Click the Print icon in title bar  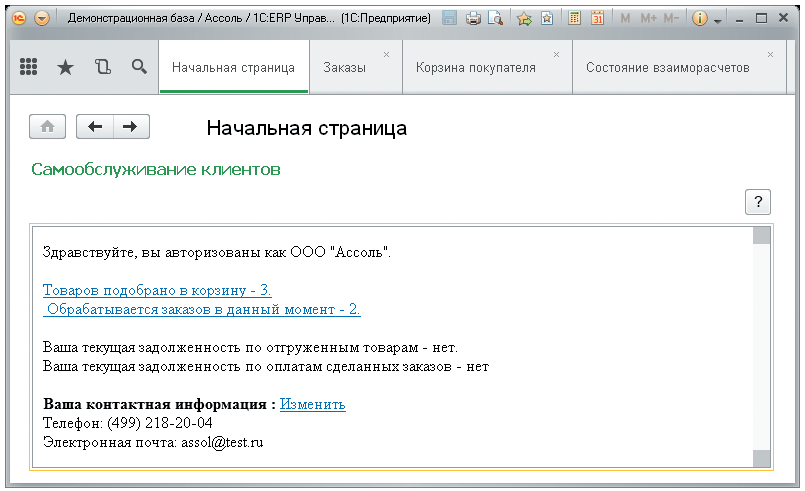coord(474,18)
